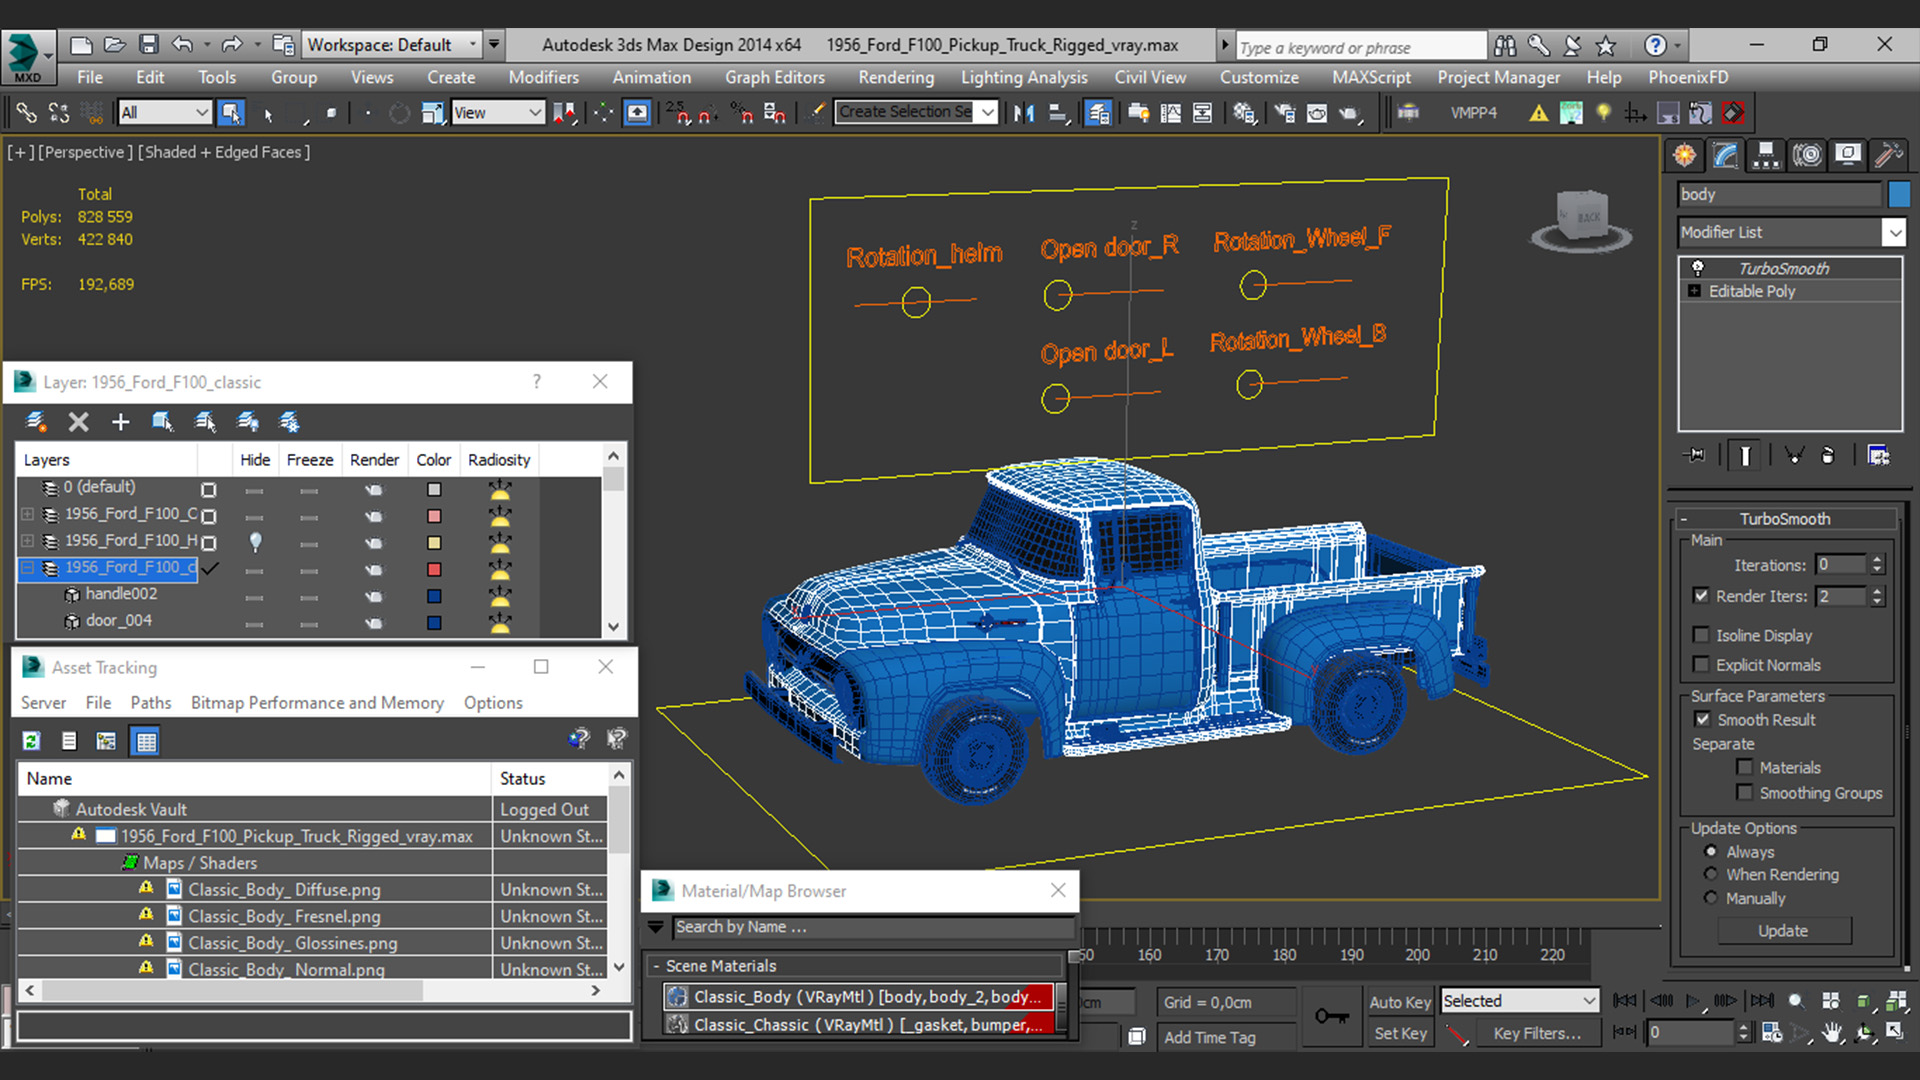Toggle the Angle Snap magnet icon

[x=707, y=113]
